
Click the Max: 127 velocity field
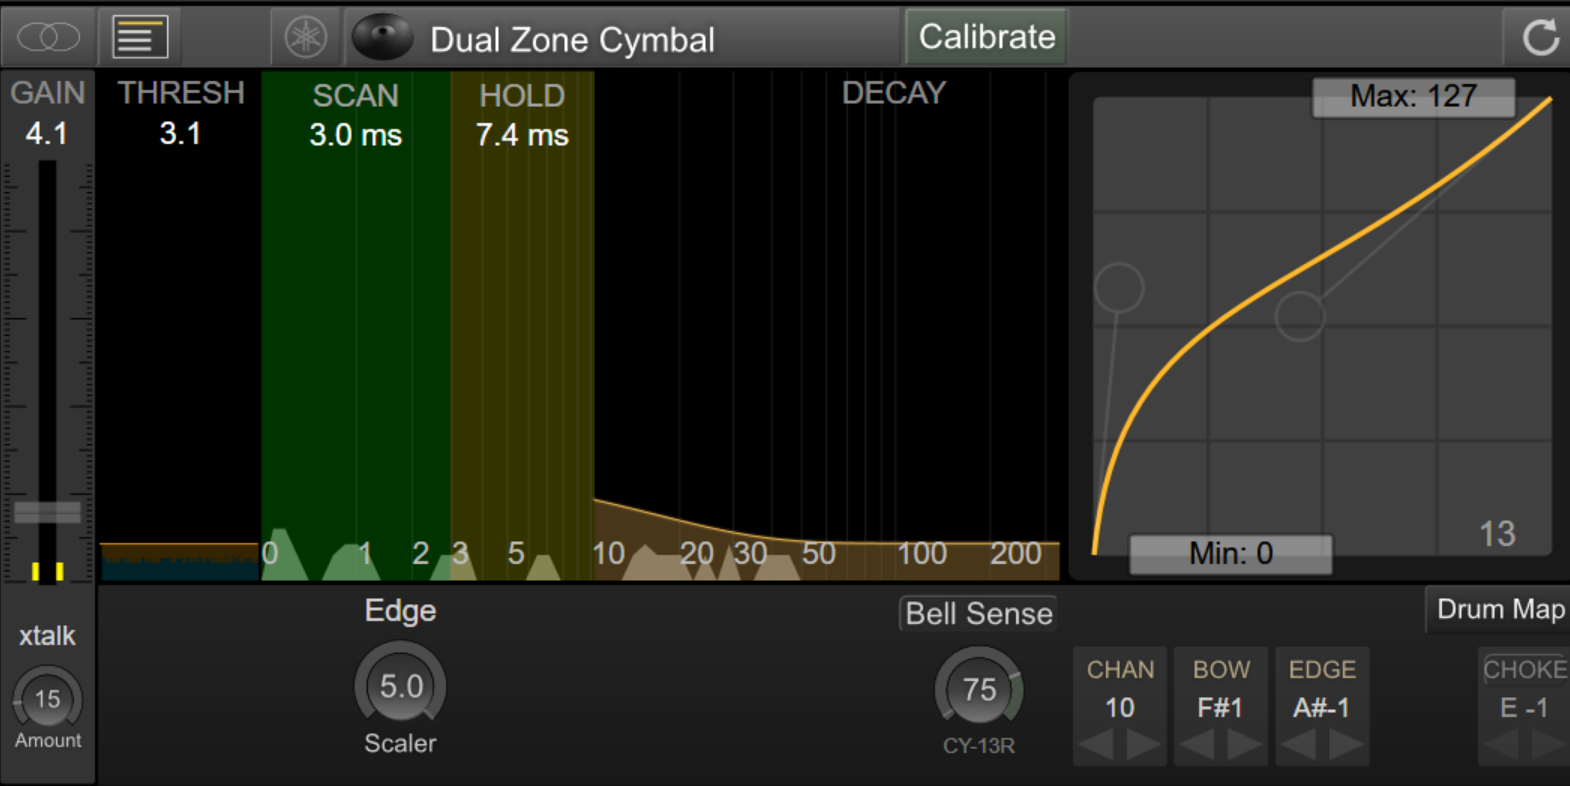1412,97
